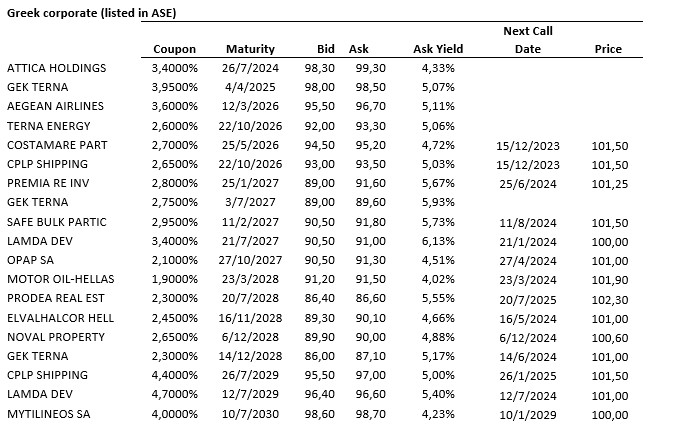The height and width of the screenshot is (426, 685).
Task: Click the ELVALHALCOR HELL issuer cell
Action: (61, 318)
